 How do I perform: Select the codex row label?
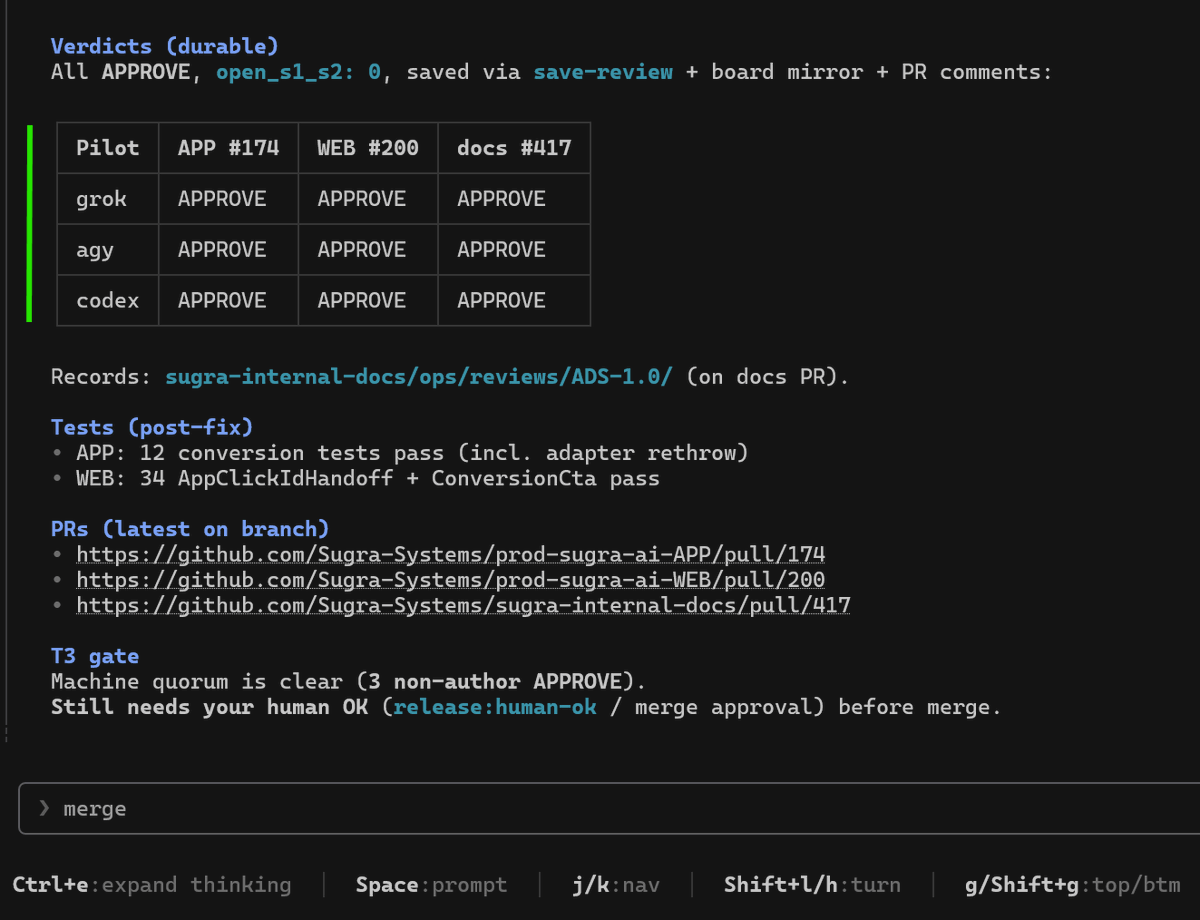(x=108, y=301)
